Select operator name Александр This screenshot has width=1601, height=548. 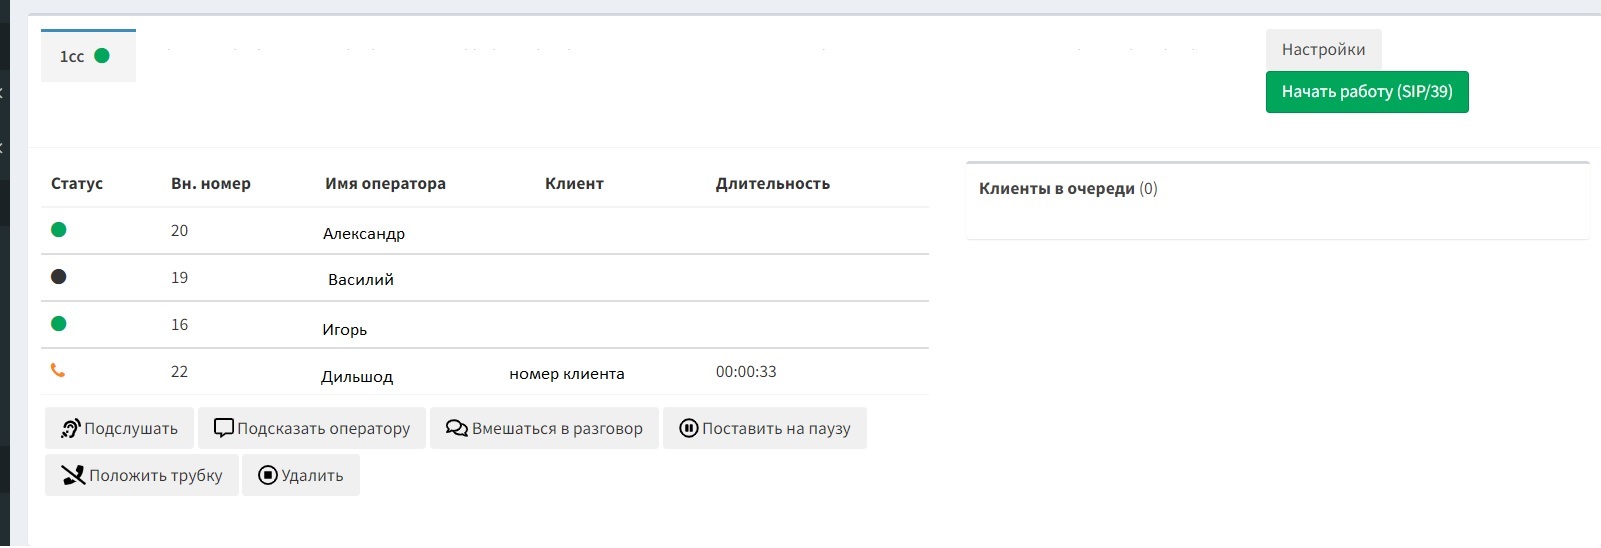(364, 234)
